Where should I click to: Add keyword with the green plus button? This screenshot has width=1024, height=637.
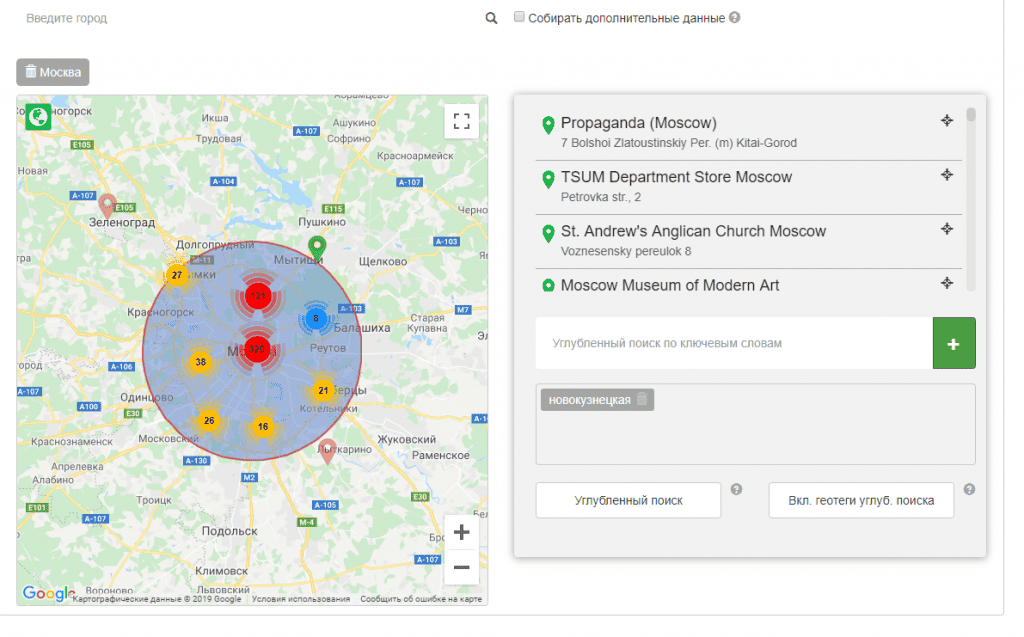953,343
